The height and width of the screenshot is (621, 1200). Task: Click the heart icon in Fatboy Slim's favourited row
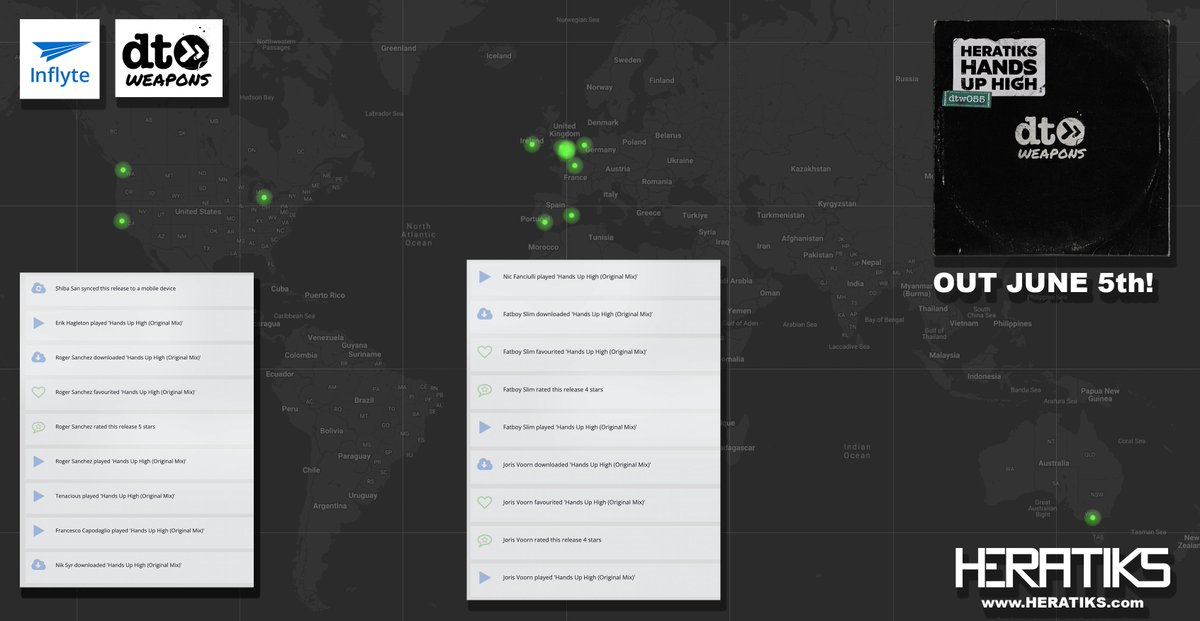(484, 352)
